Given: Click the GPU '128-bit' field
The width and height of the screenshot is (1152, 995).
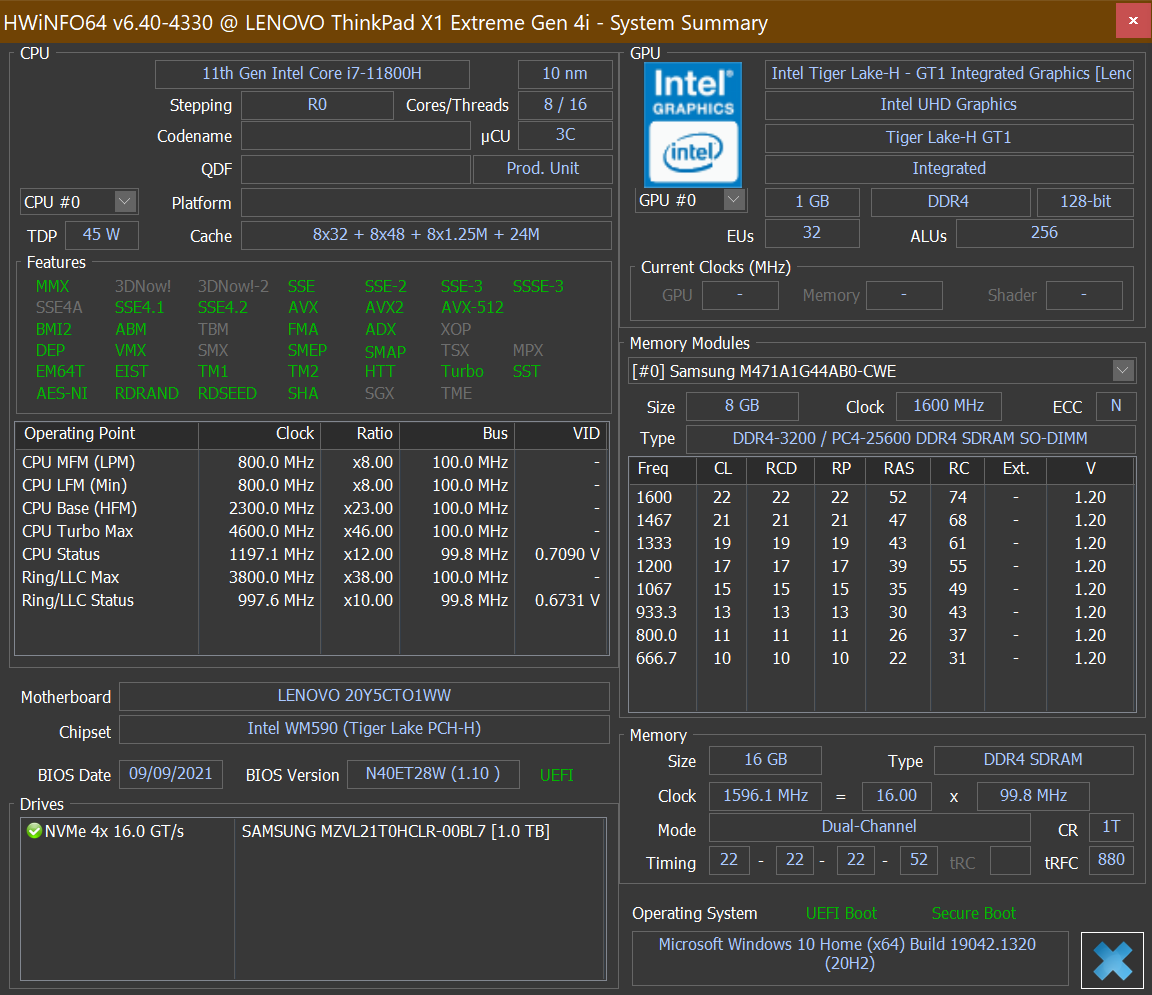Looking at the screenshot, I should (1085, 202).
